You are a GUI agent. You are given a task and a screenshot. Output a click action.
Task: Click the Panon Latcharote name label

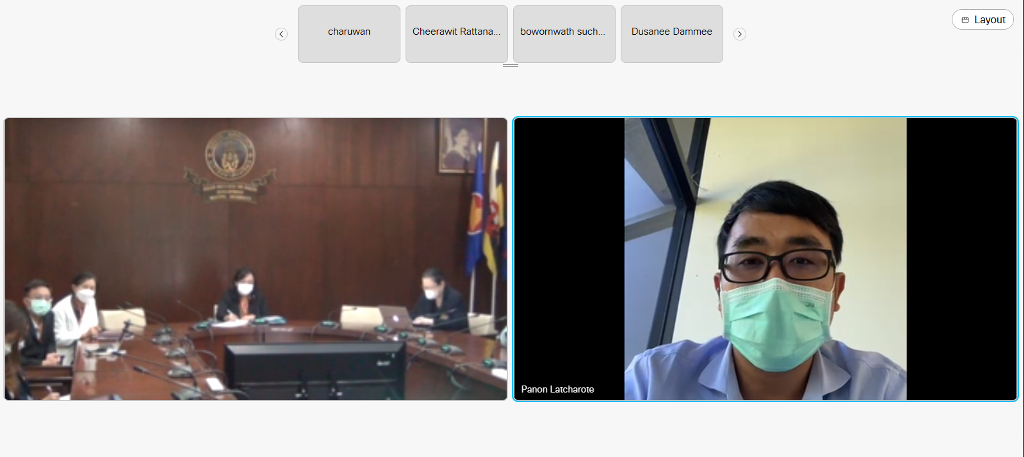click(558, 389)
